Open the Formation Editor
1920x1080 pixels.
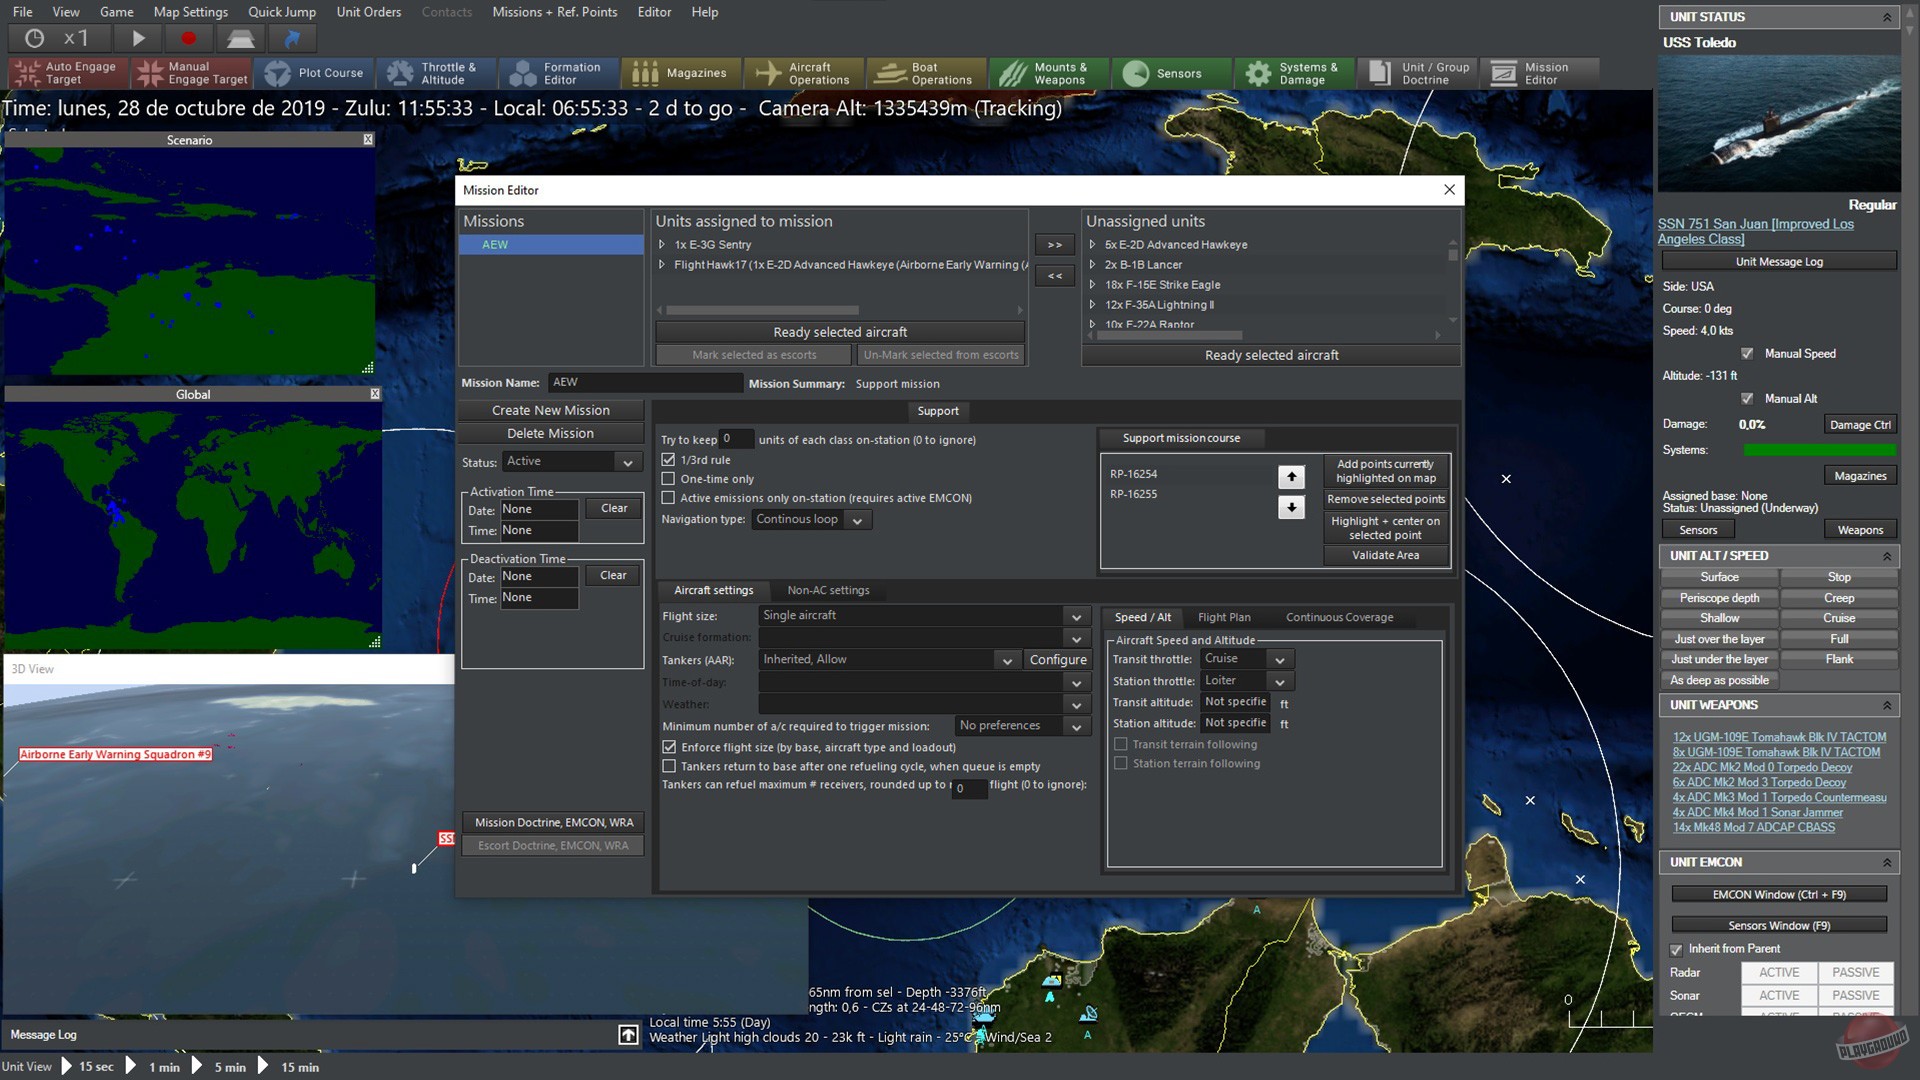557,72
